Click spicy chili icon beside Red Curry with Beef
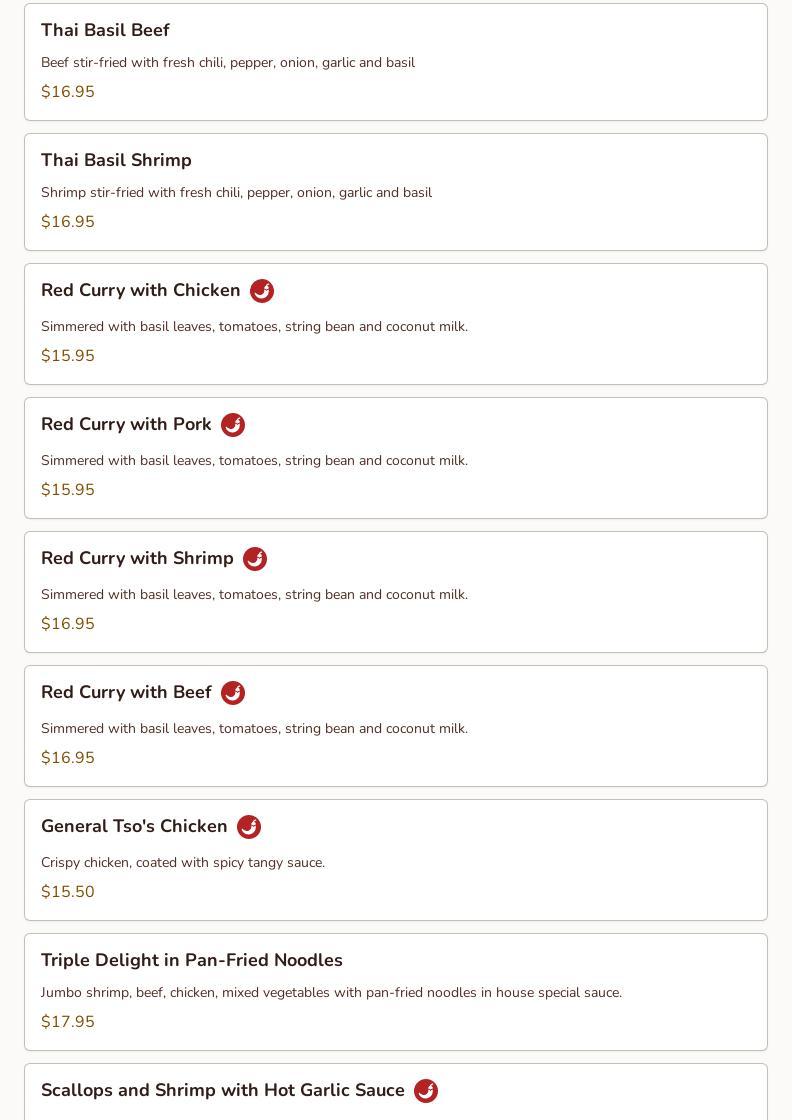 (233, 693)
